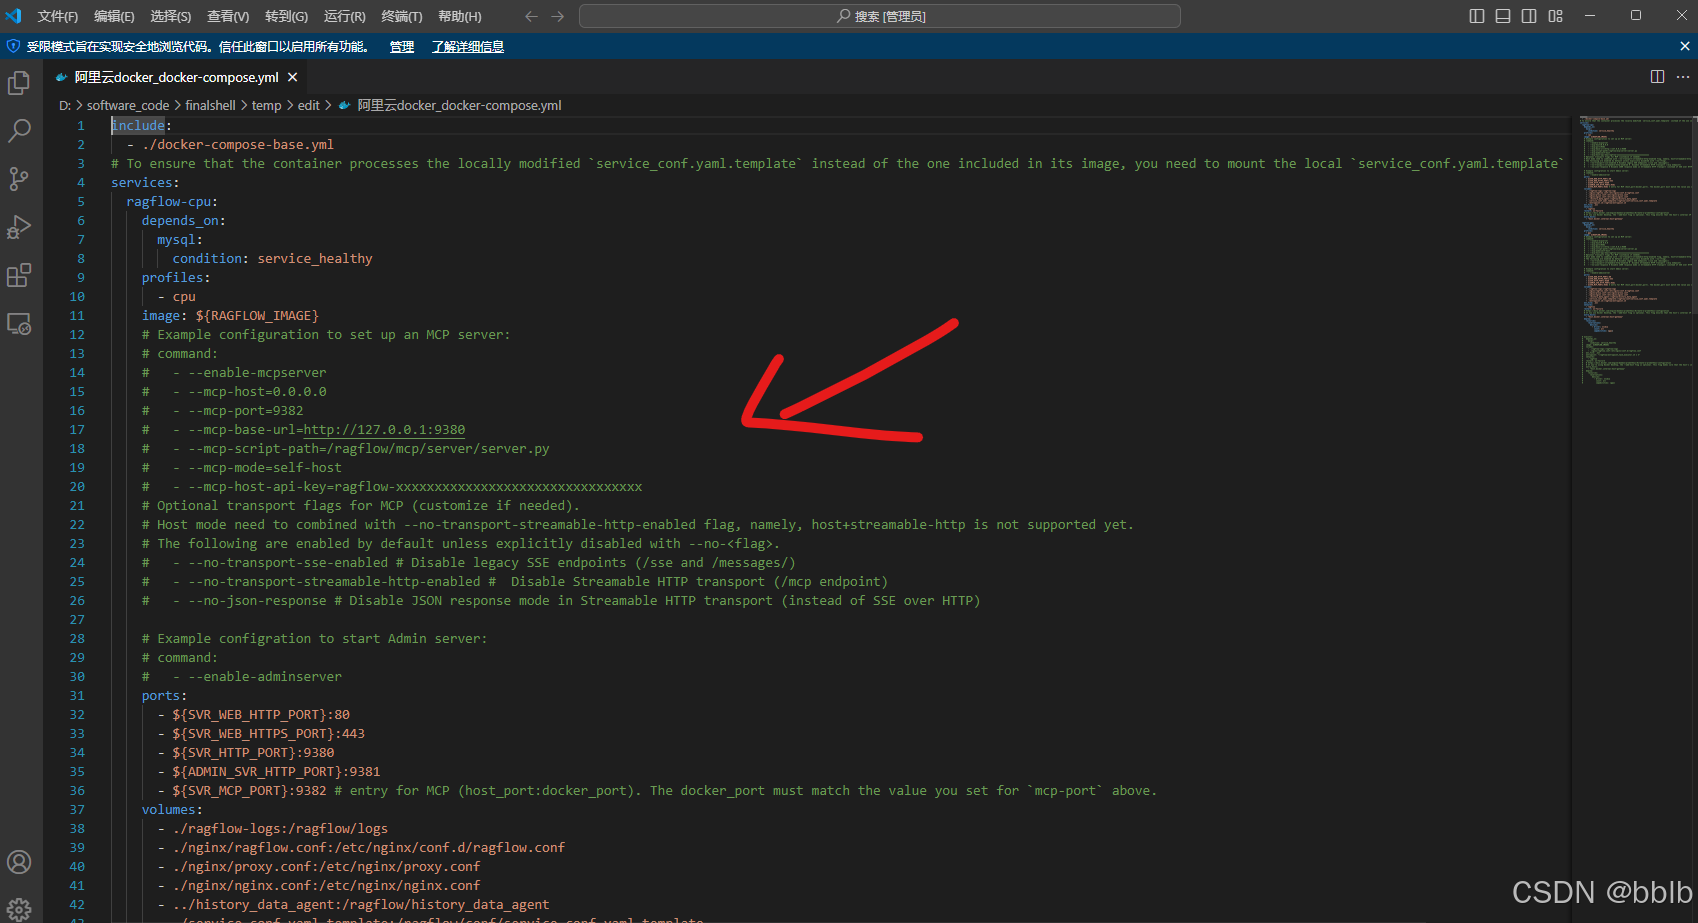Click the --enable-adminserver comment

(265, 677)
